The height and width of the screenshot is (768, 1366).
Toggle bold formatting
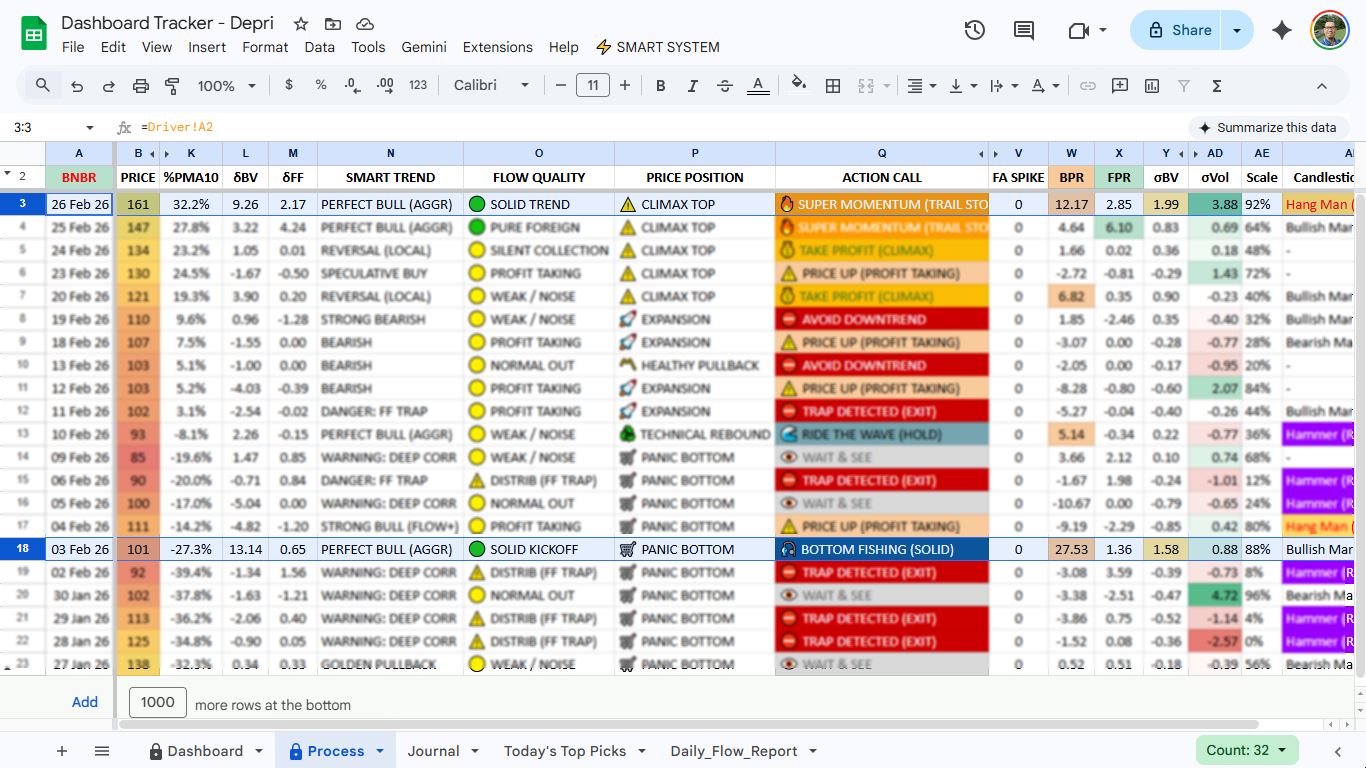(660, 86)
